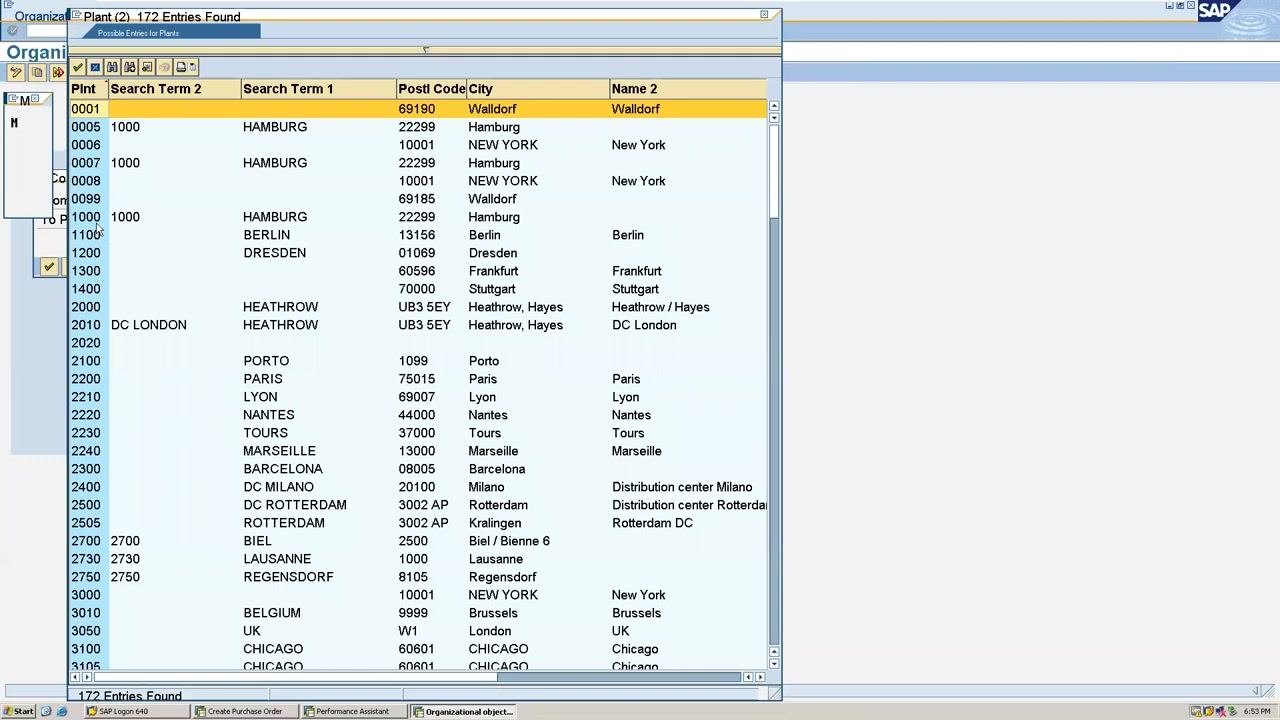Select plant 1200 DRESDEN entry
The width and height of the screenshot is (1280, 720).
(418, 253)
